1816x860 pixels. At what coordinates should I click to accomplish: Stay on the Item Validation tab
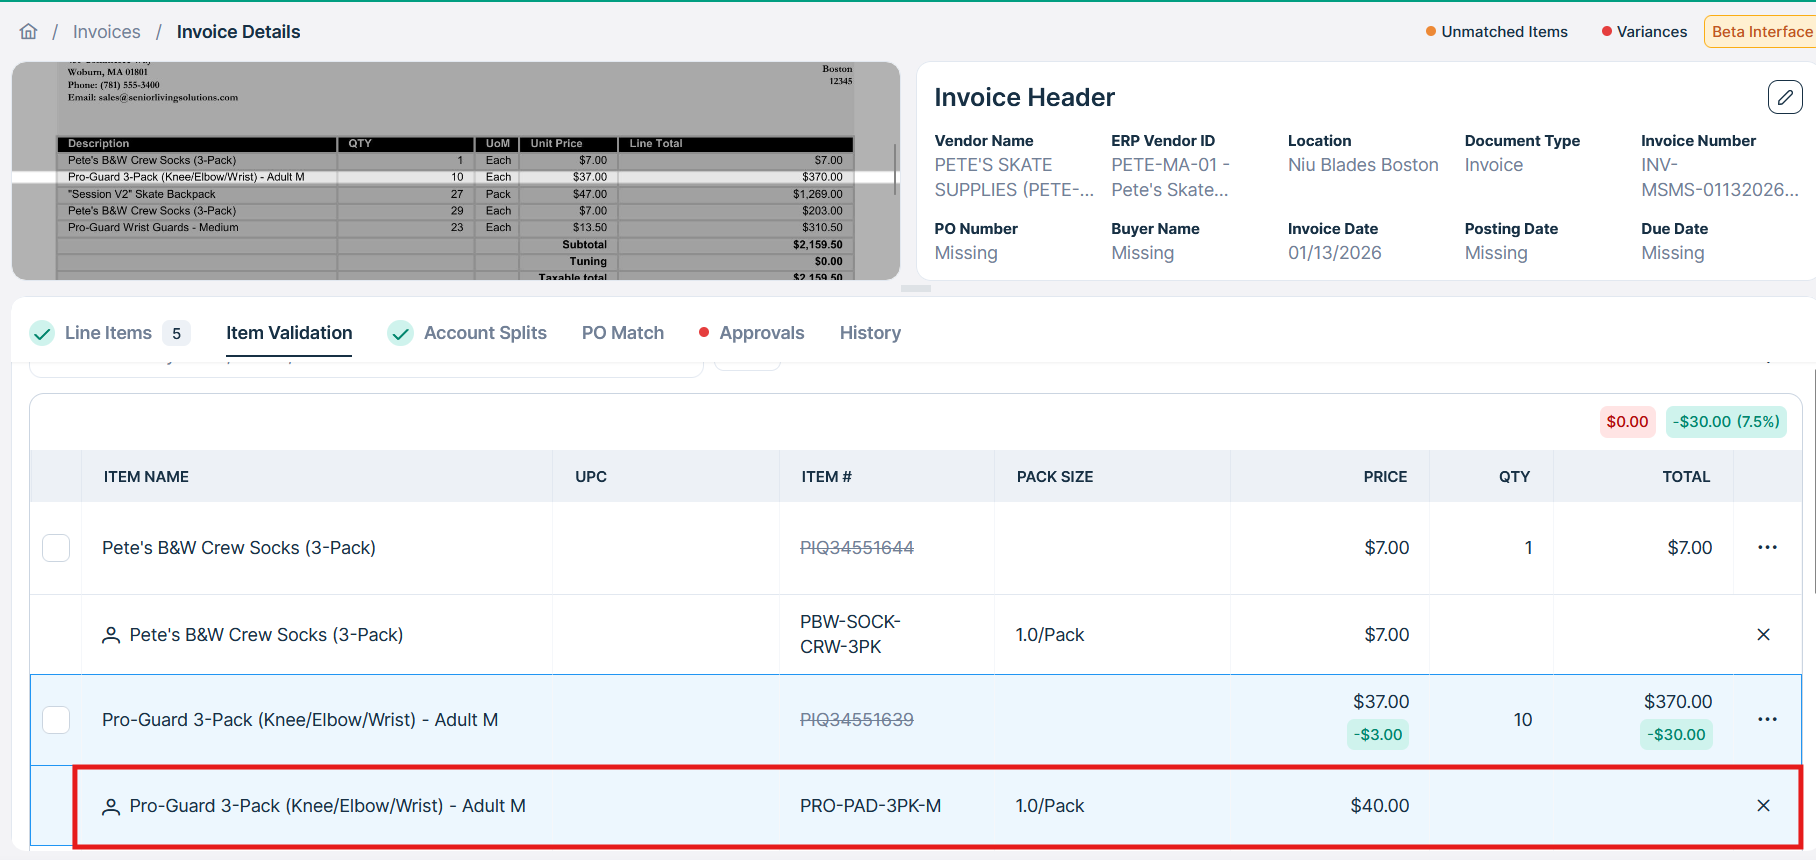coord(289,333)
